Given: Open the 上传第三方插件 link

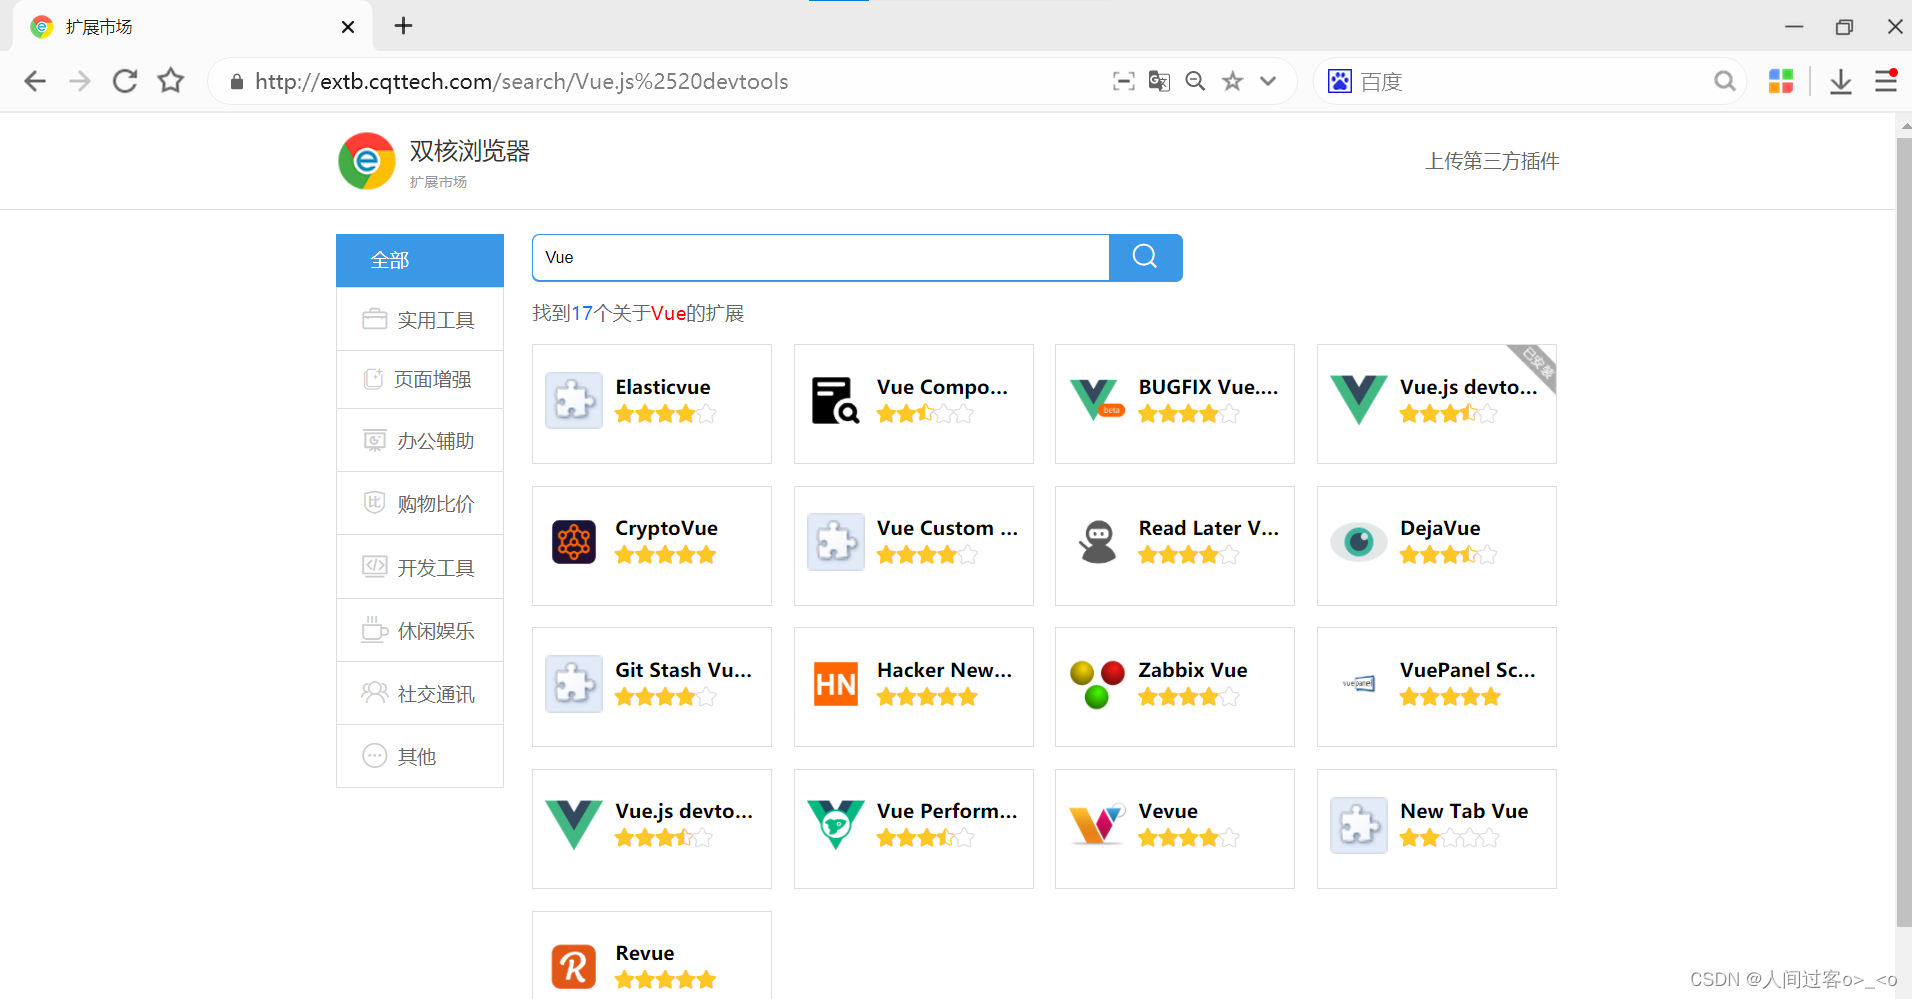Looking at the screenshot, I should click(1492, 161).
